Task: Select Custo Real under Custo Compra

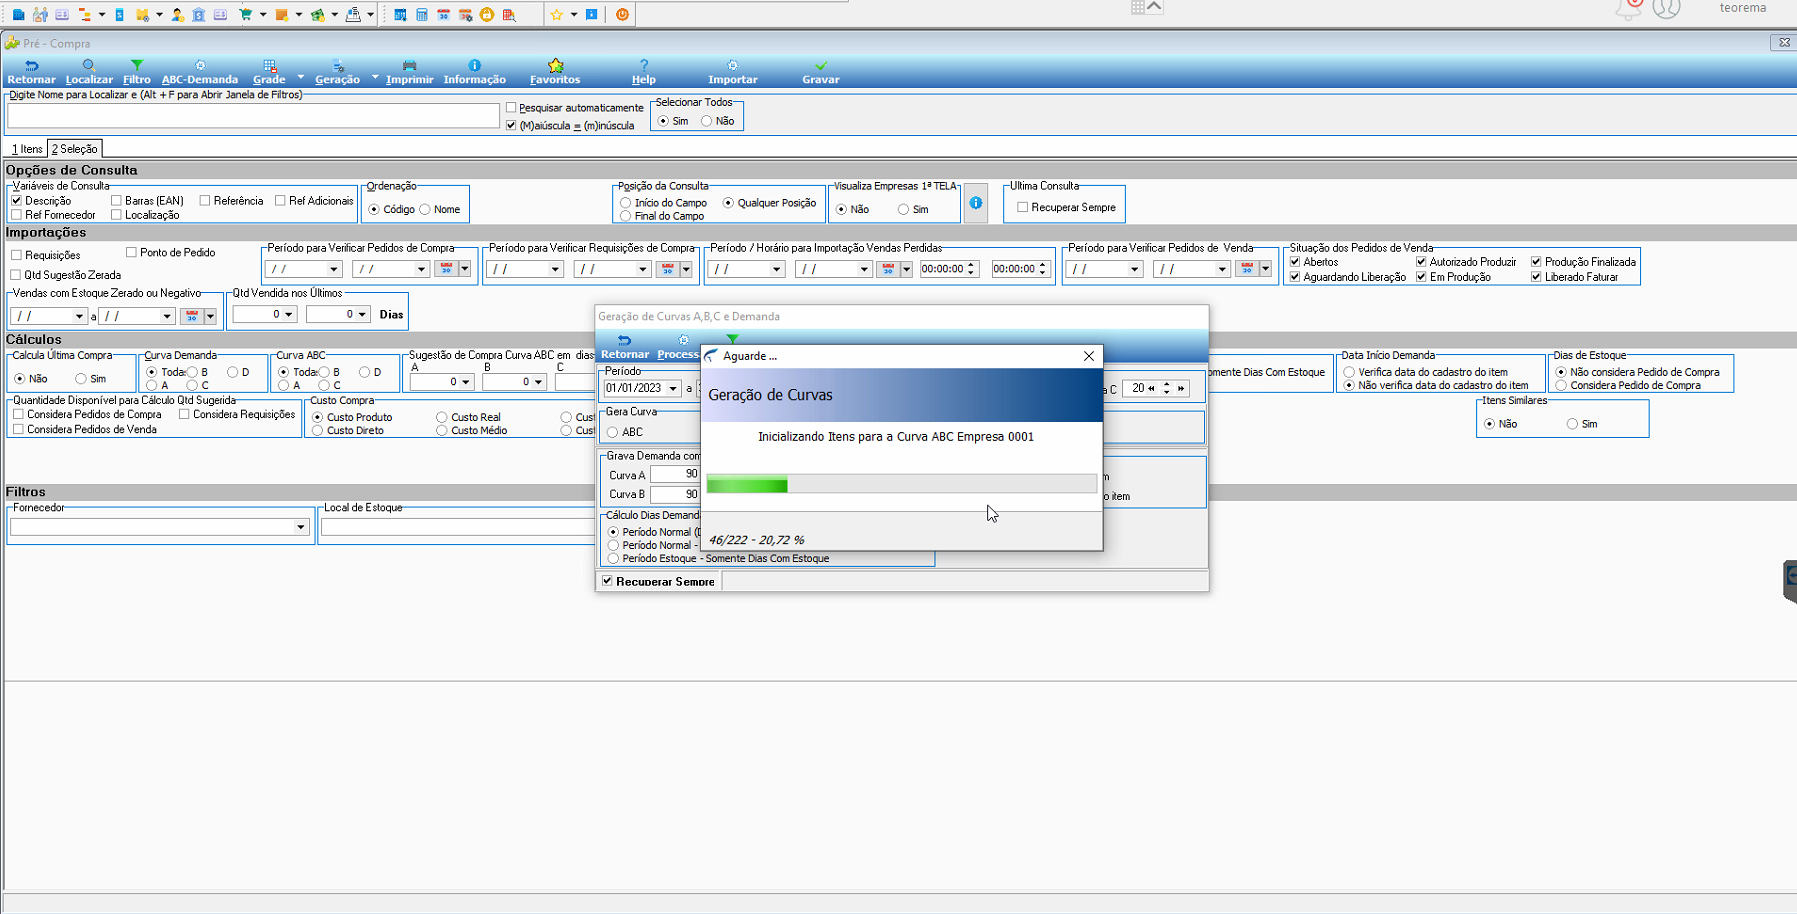Action: point(441,417)
